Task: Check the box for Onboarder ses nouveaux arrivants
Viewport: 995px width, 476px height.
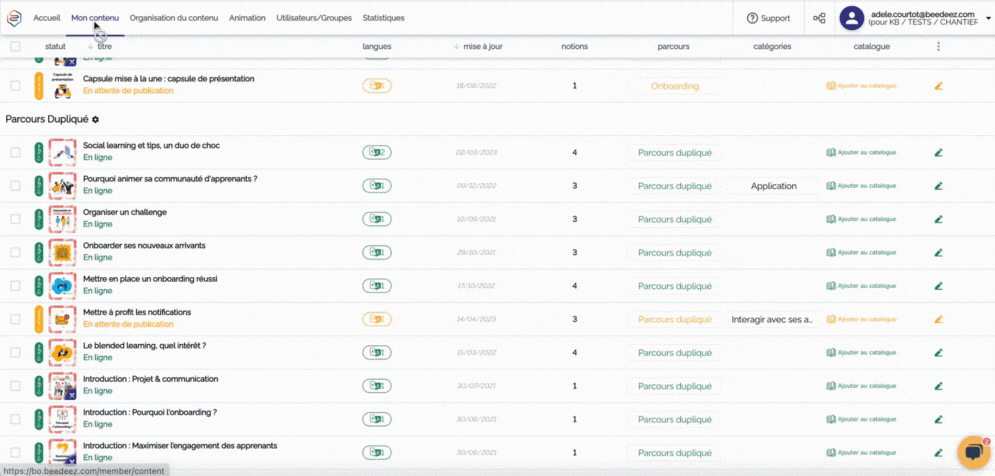Action: coord(15,253)
